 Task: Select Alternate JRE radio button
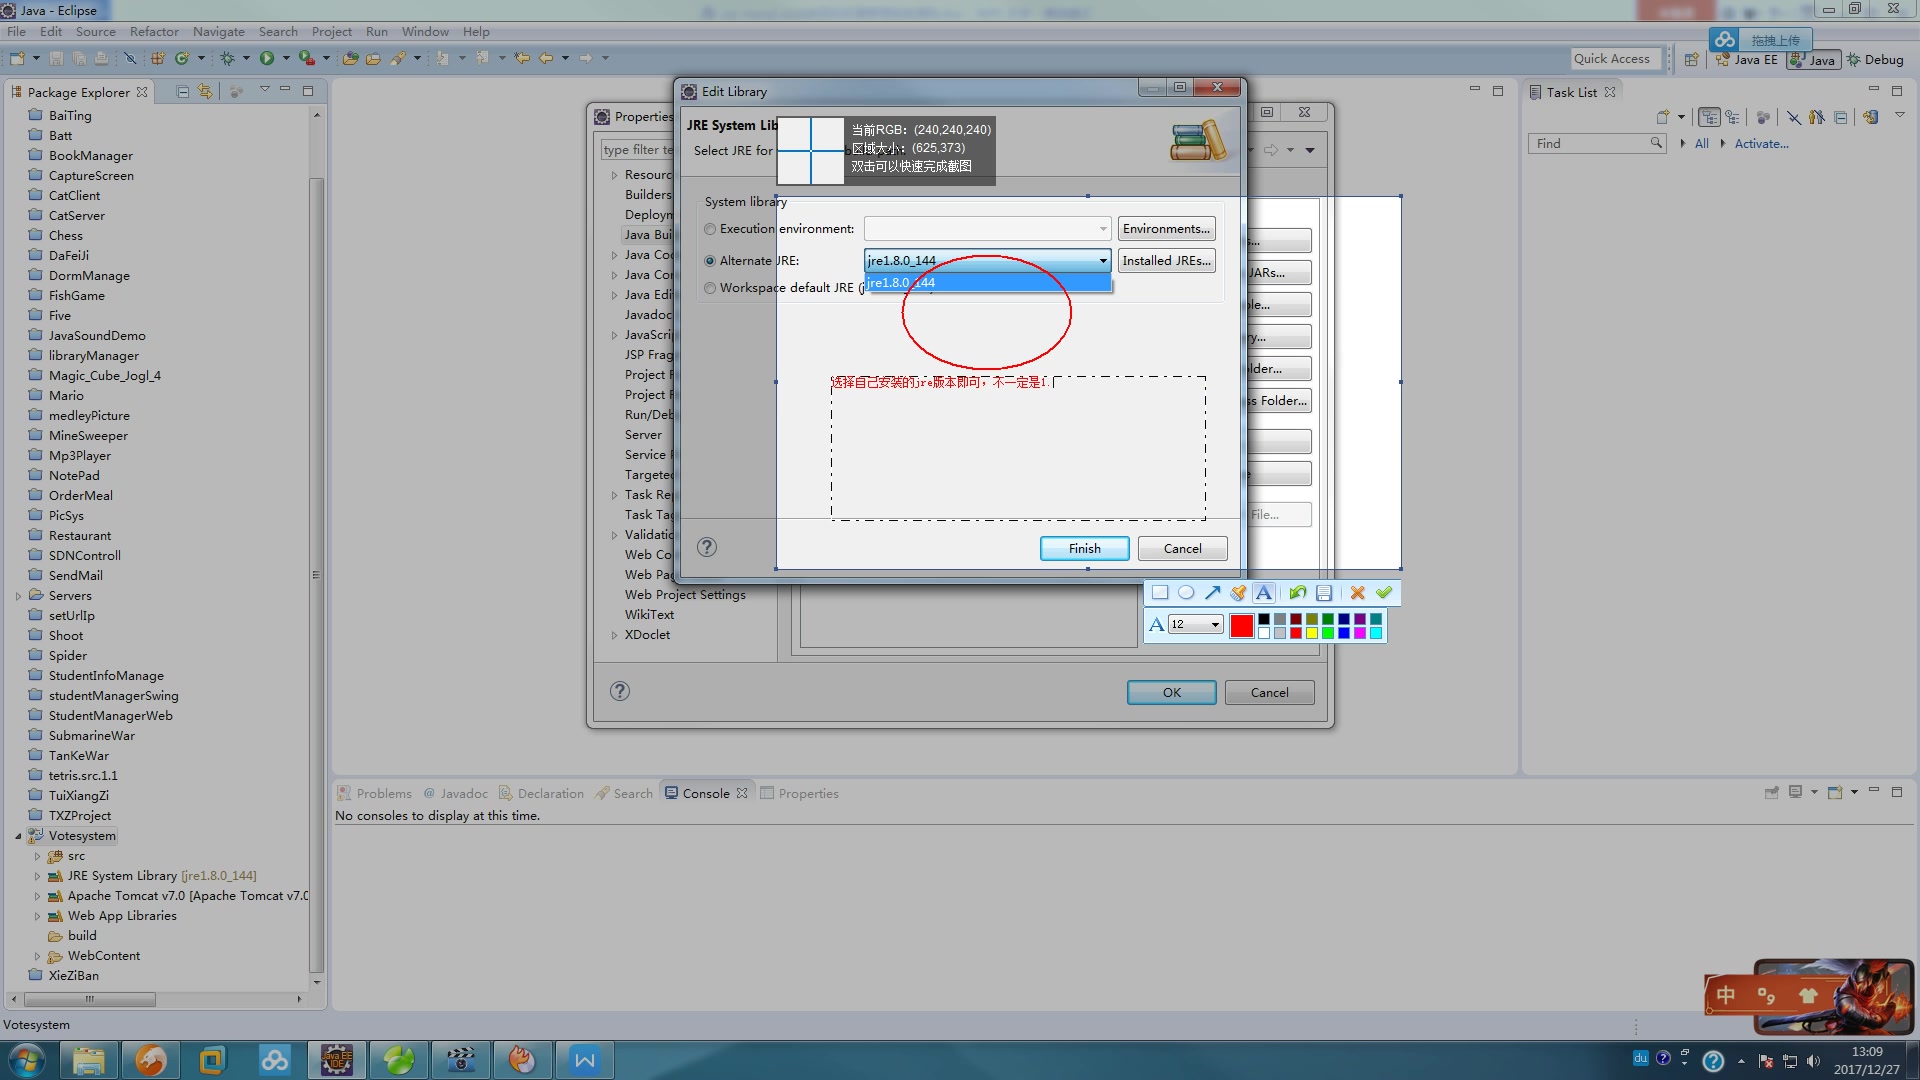click(710, 261)
